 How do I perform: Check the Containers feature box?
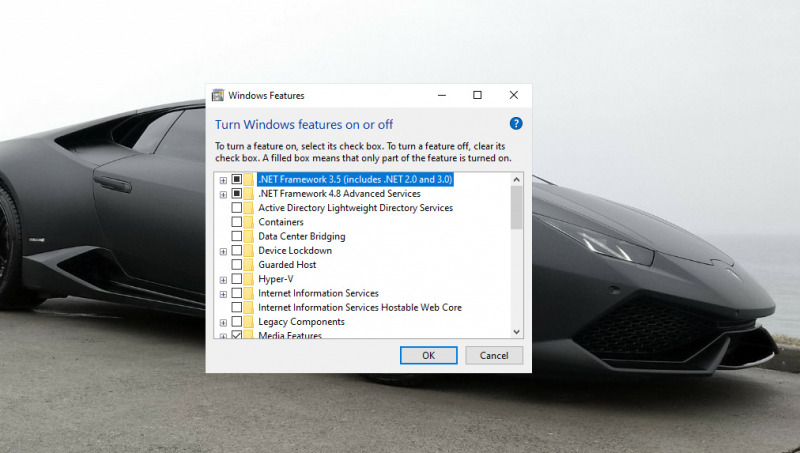click(x=236, y=222)
